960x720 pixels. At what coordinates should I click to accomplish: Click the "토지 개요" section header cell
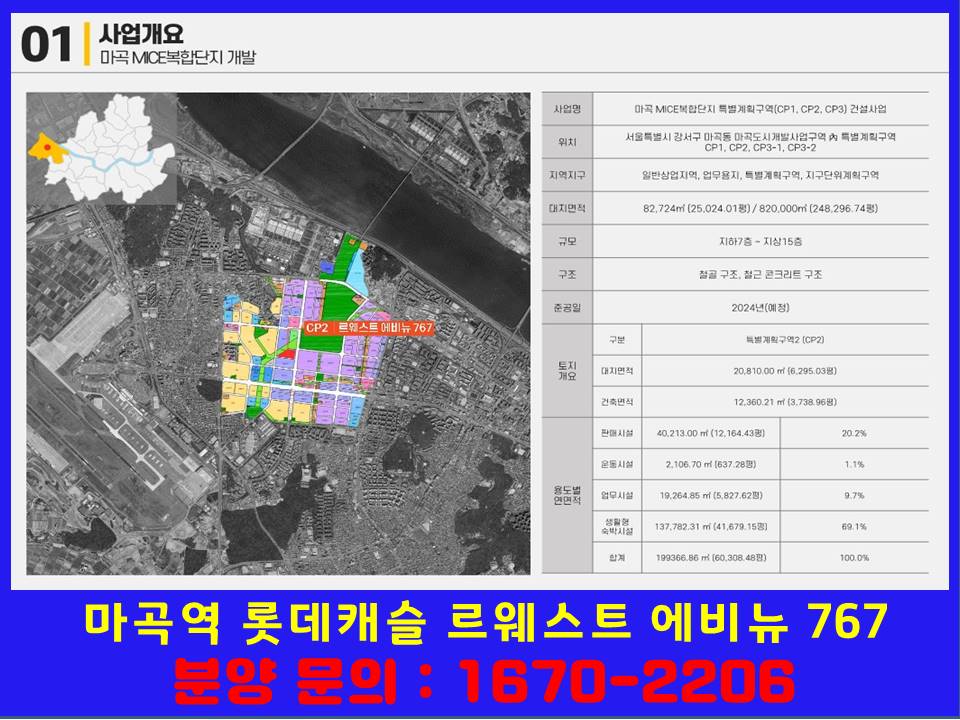click(x=567, y=370)
